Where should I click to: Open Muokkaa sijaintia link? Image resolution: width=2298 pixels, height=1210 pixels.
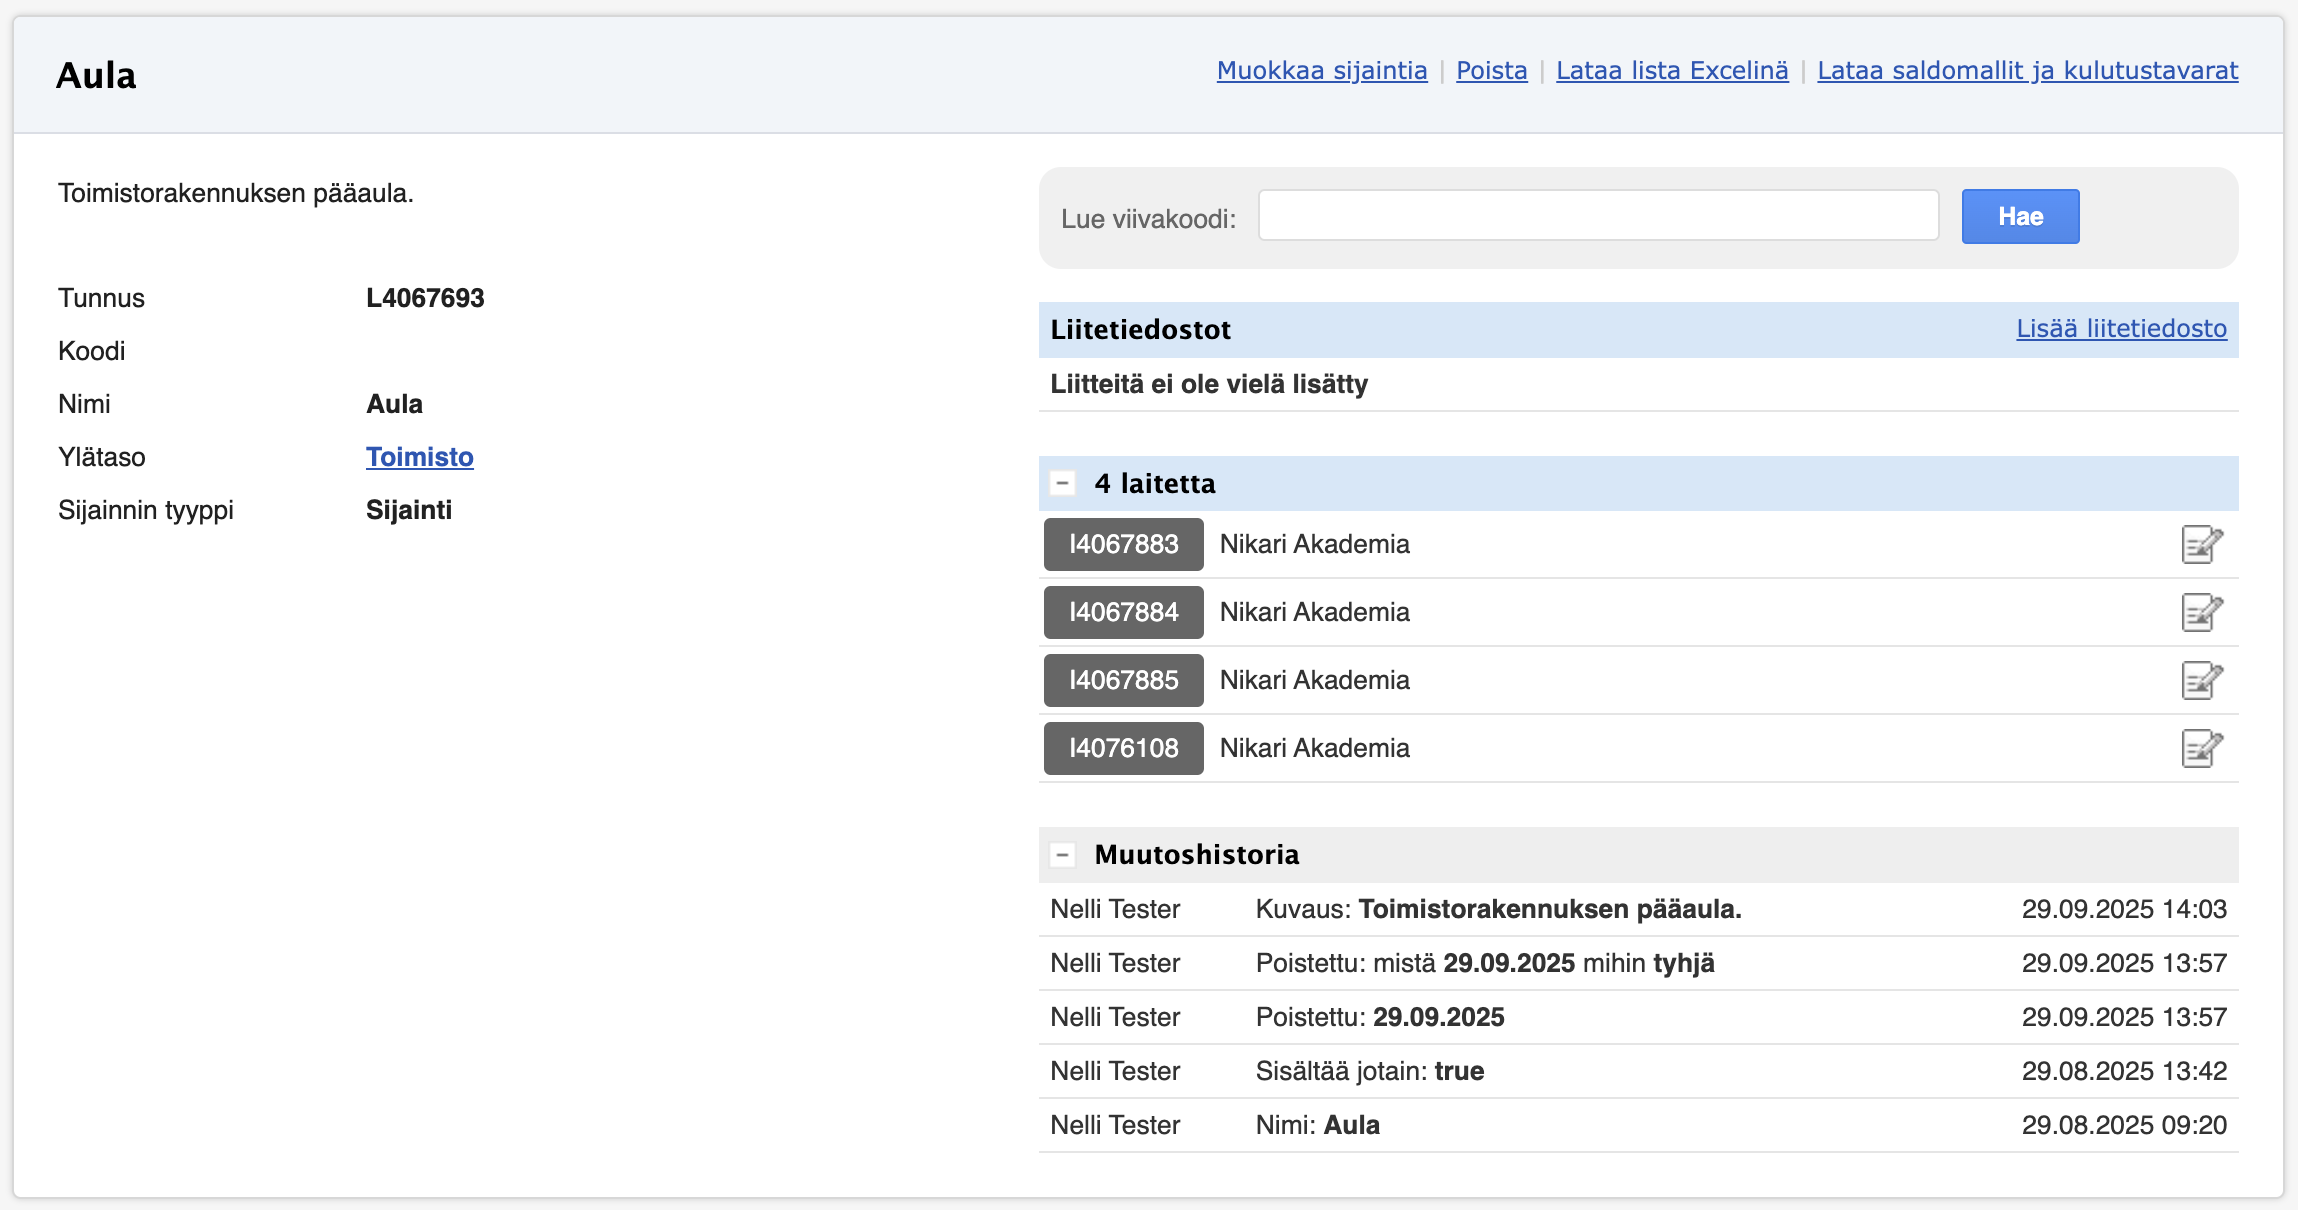pos(1321,71)
